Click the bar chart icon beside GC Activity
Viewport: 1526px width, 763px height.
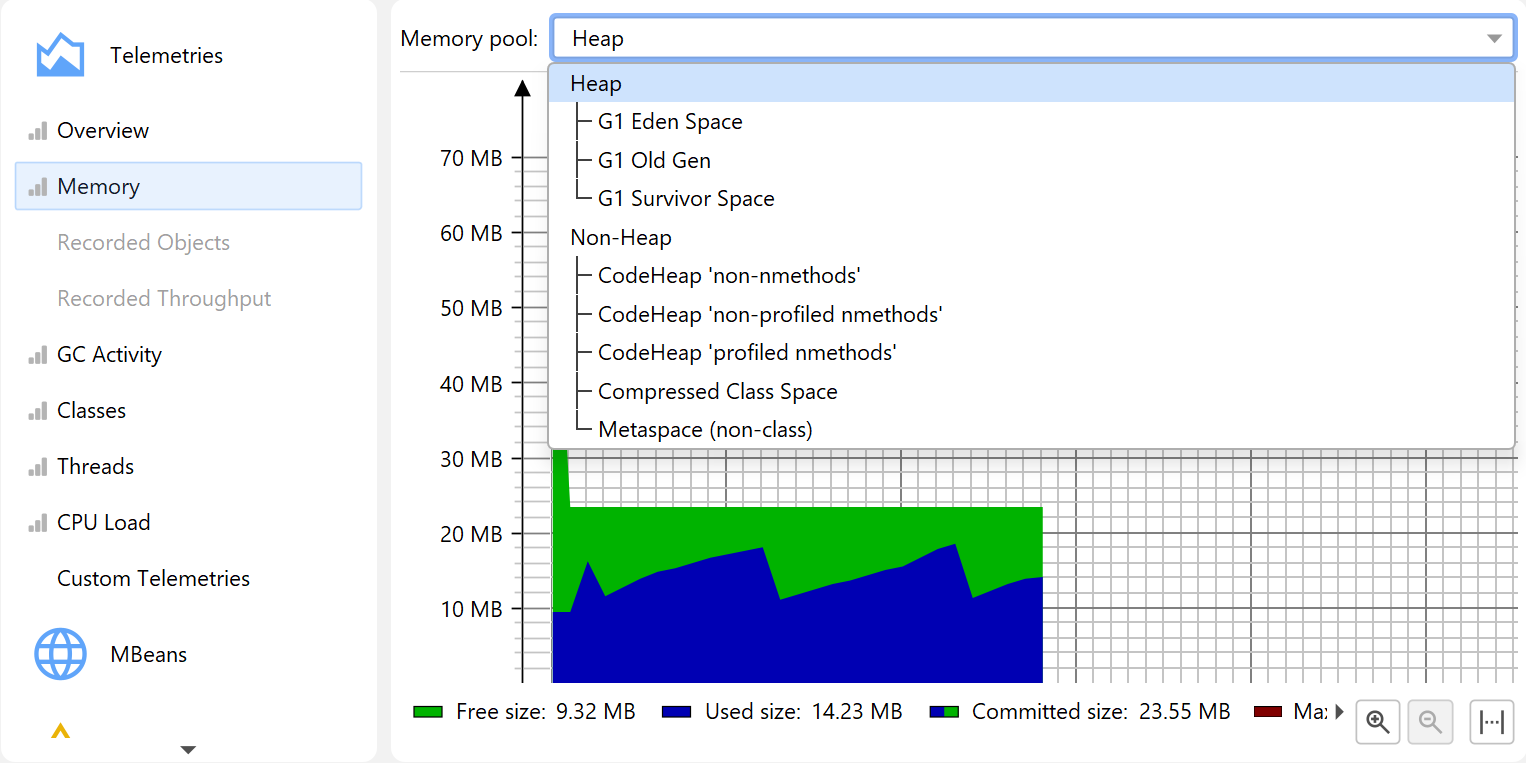click(38, 355)
